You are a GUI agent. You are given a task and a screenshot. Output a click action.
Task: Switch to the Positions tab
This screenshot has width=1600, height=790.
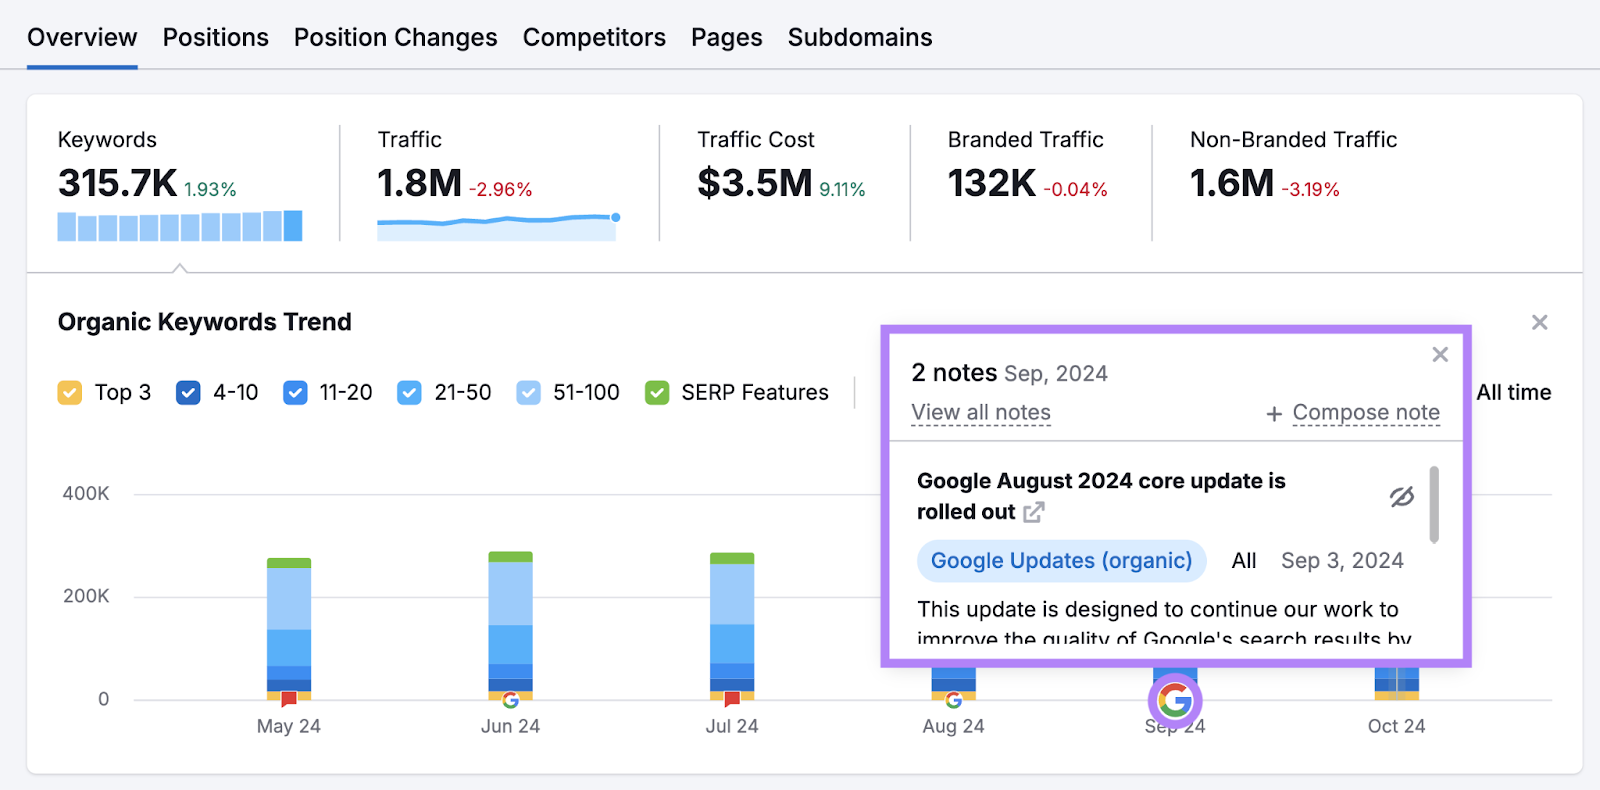point(215,38)
